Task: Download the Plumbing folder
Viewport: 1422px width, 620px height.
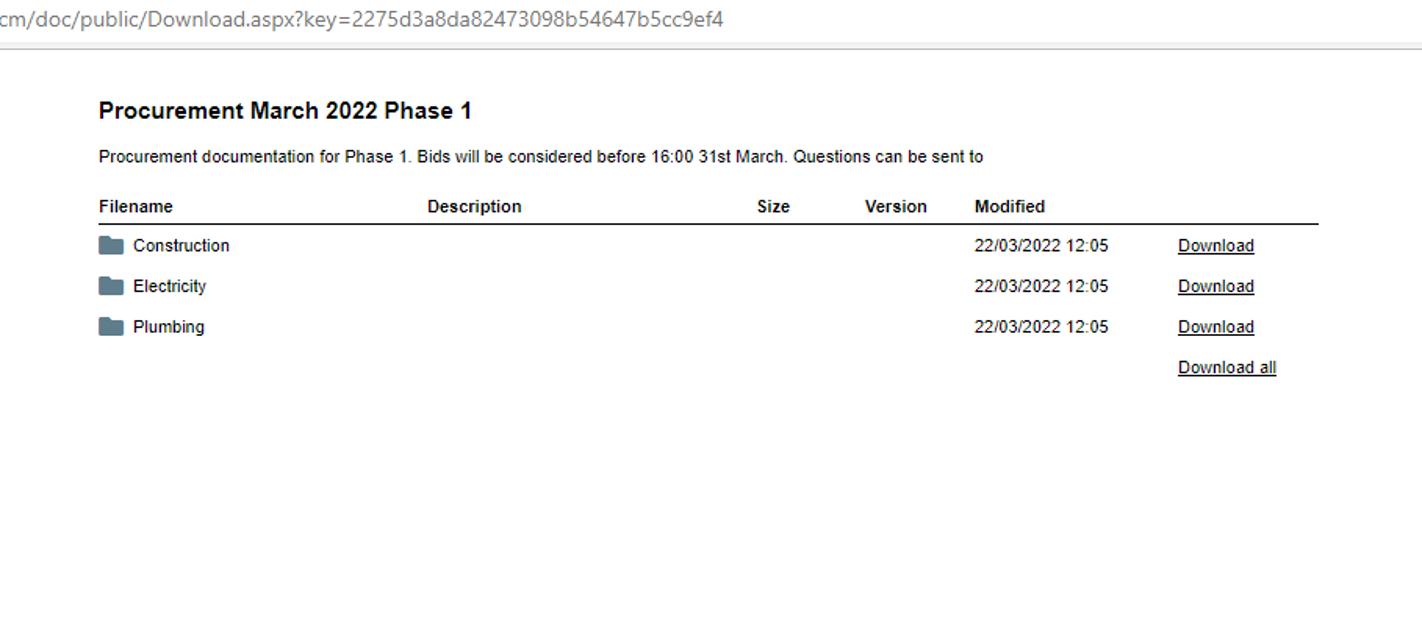Action: coord(1216,327)
